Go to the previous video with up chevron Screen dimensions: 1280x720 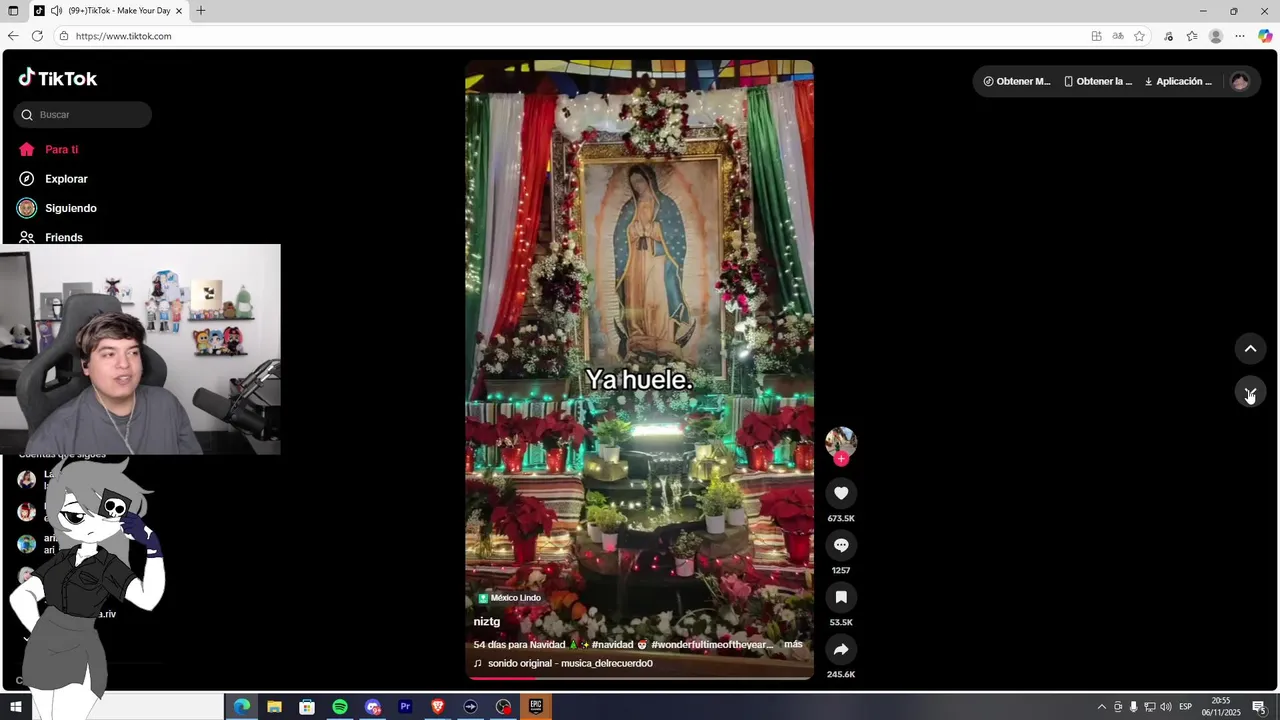pos(1250,348)
